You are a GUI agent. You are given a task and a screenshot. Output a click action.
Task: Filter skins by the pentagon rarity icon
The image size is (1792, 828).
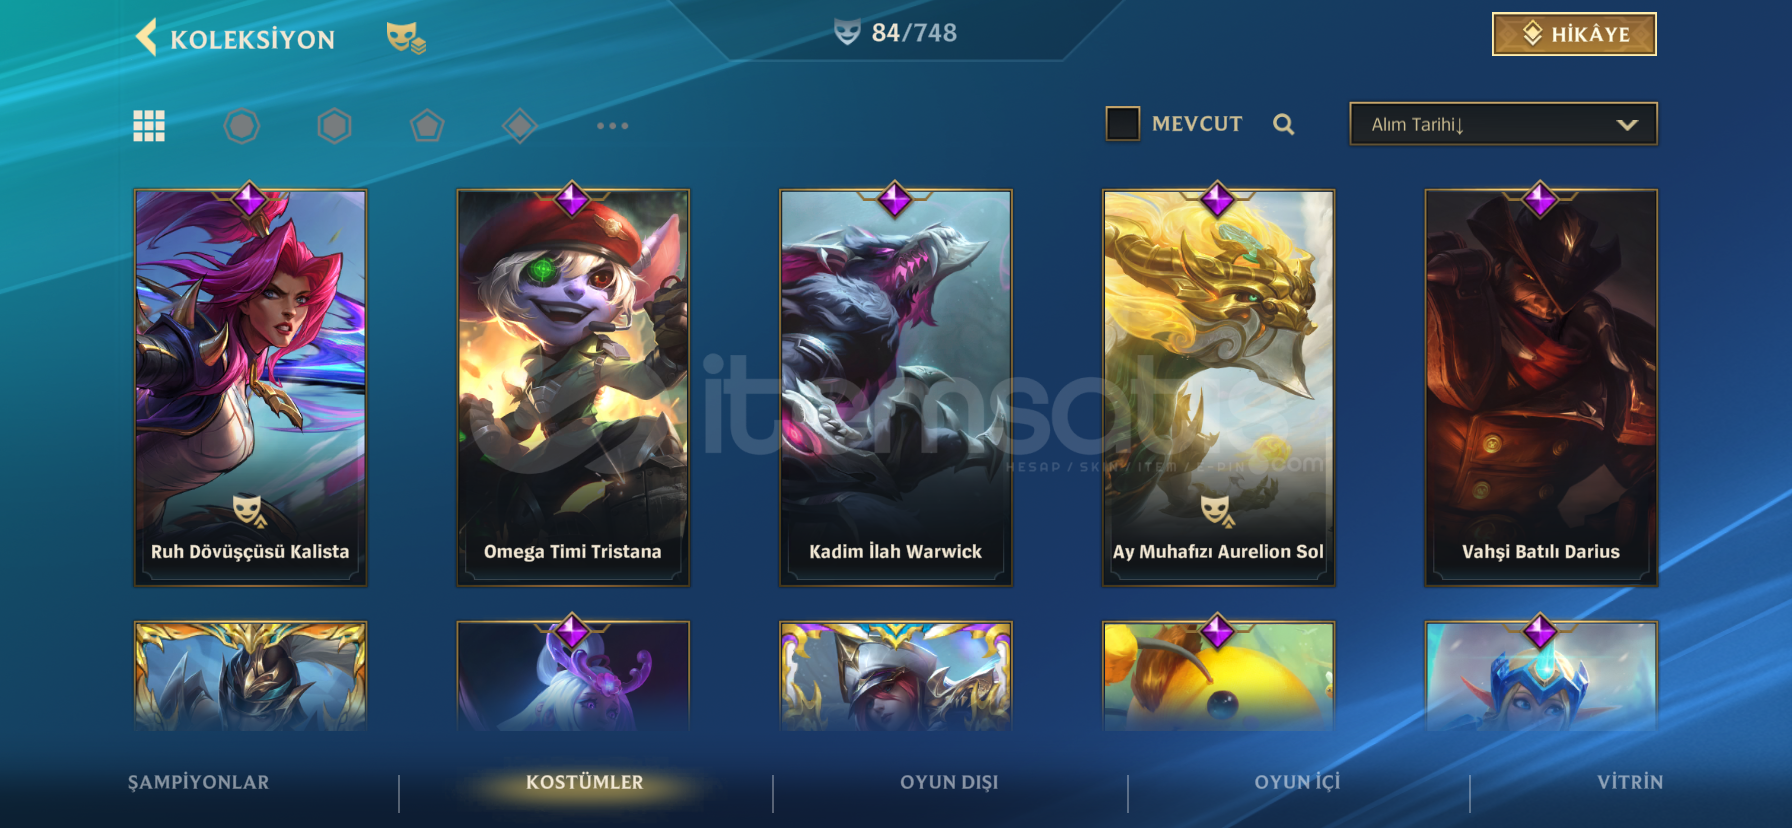click(x=427, y=126)
